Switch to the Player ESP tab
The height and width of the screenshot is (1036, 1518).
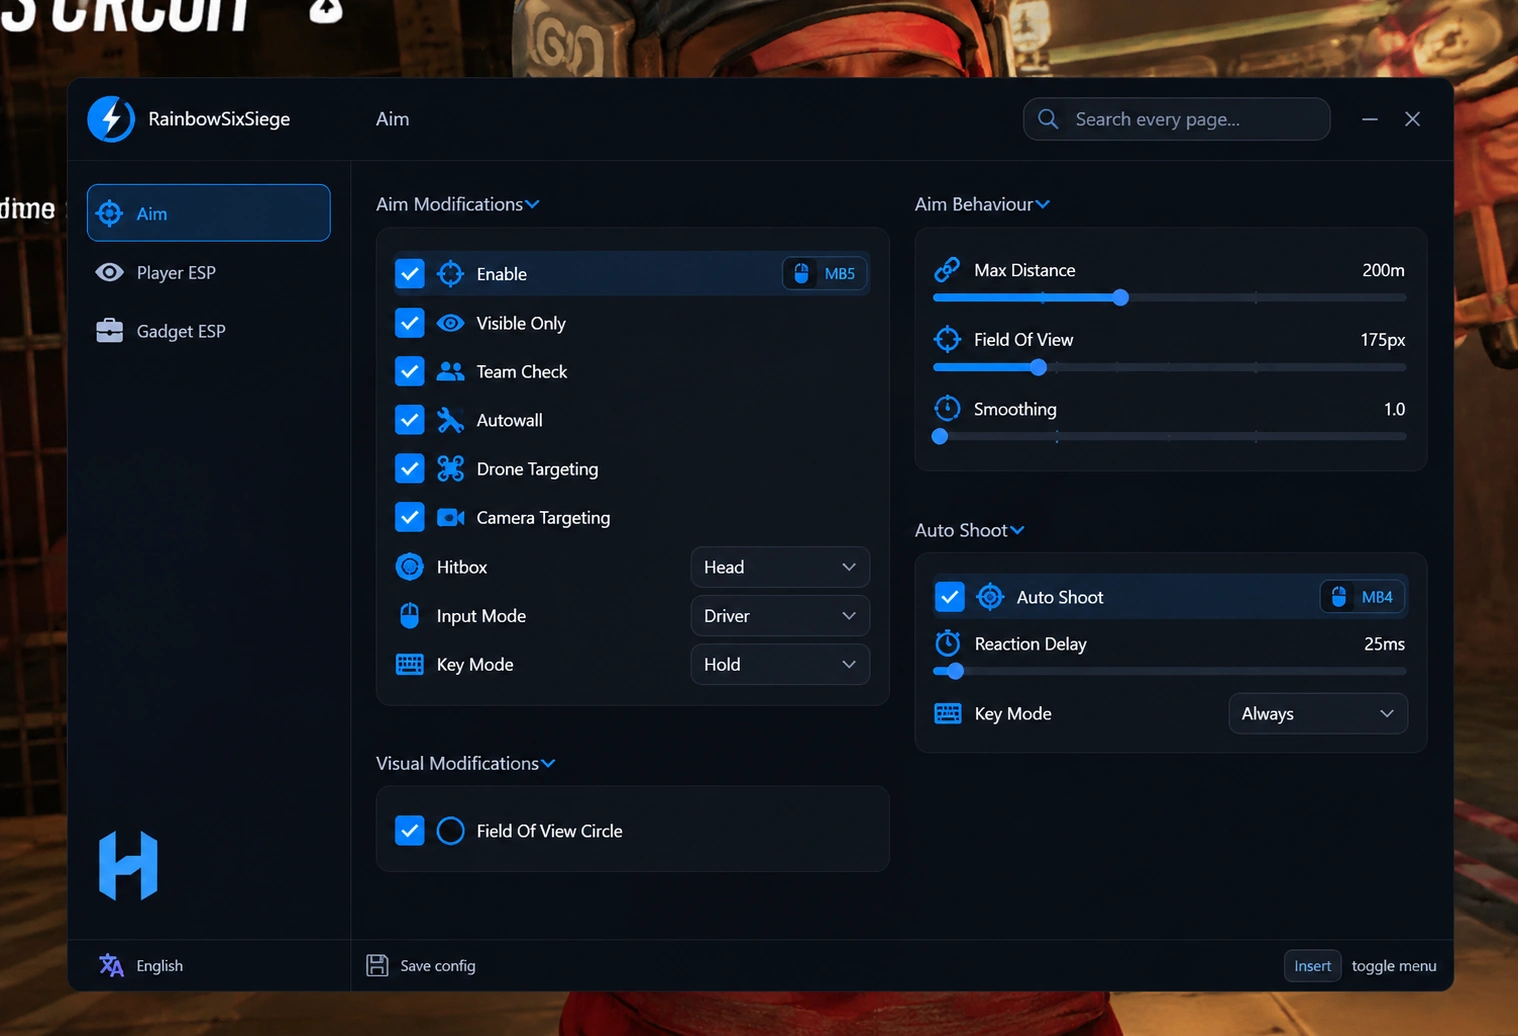209,272
